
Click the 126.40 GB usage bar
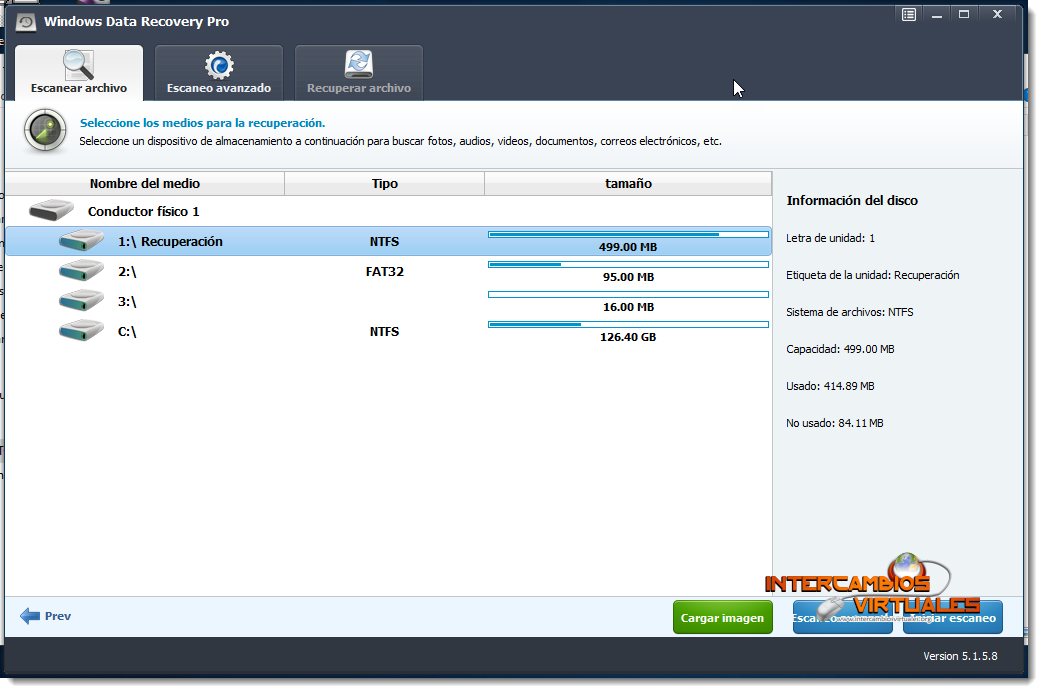(x=628, y=324)
